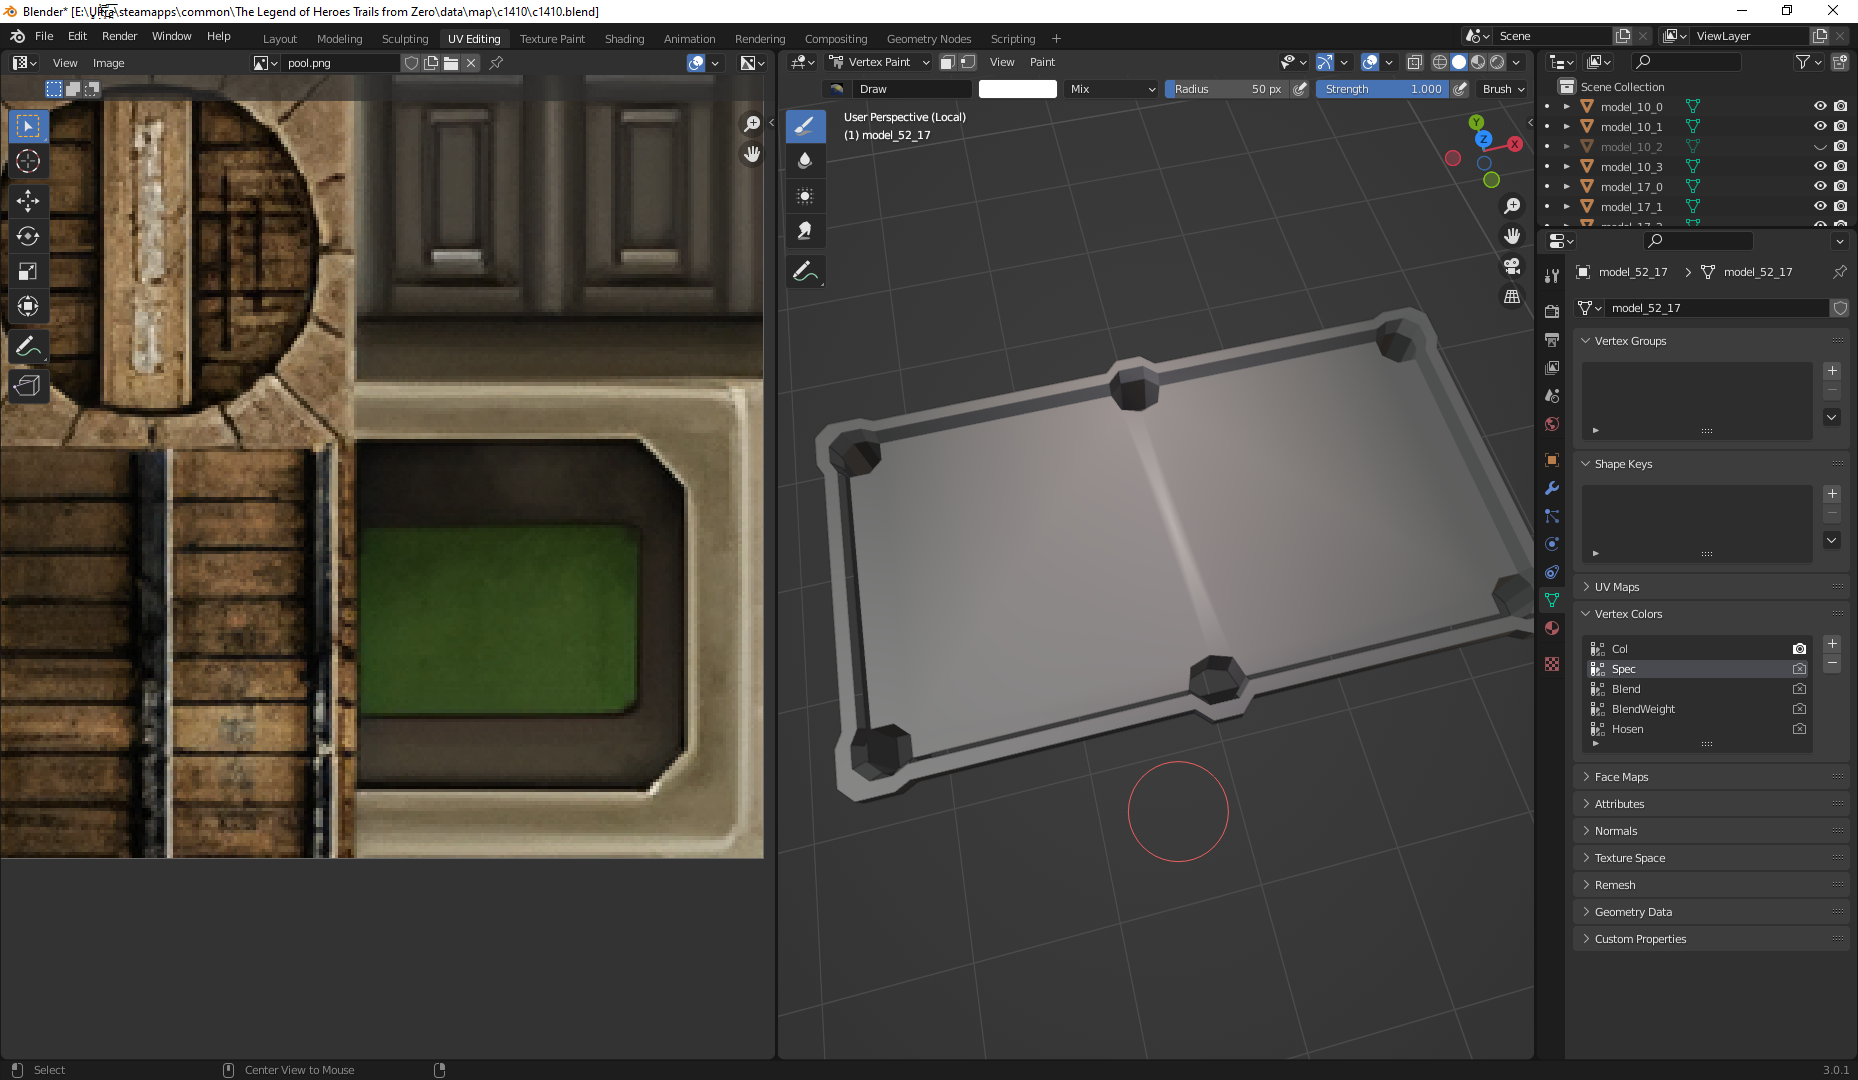
Task: Expand model_17_1 in the outliner tree
Action: click(x=1567, y=207)
